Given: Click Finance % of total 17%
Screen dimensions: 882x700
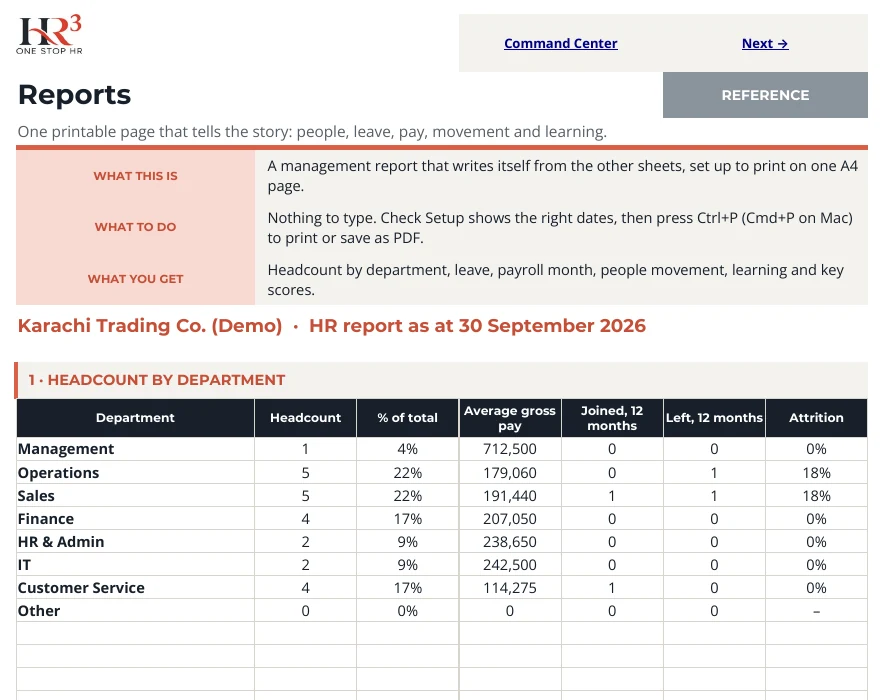Looking at the screenshot, I should coord(407,519).
